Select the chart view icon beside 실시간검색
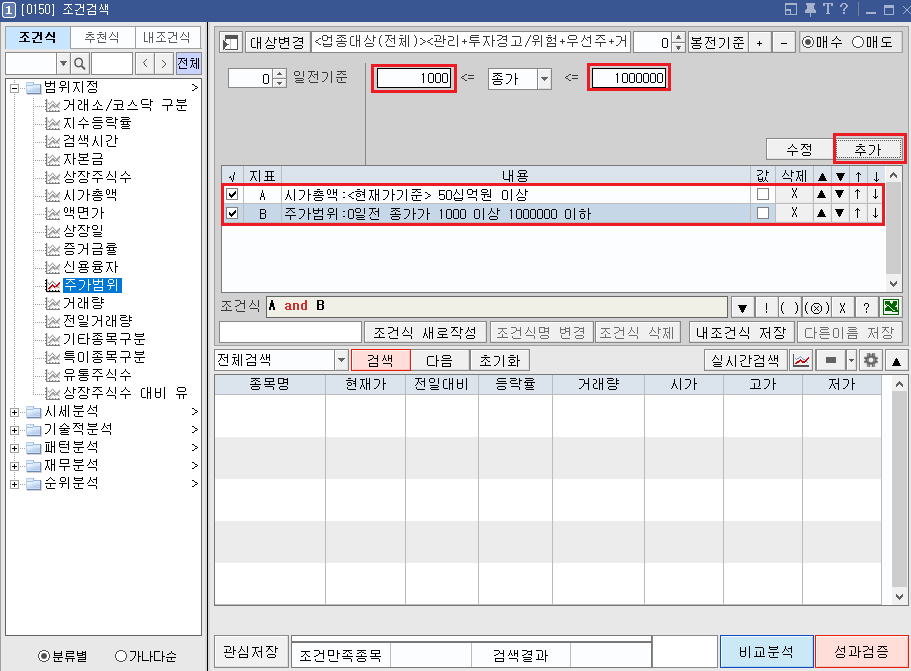The height and width of the screenshot is (671, 911). pyautogui.click(x=802, y=361)
